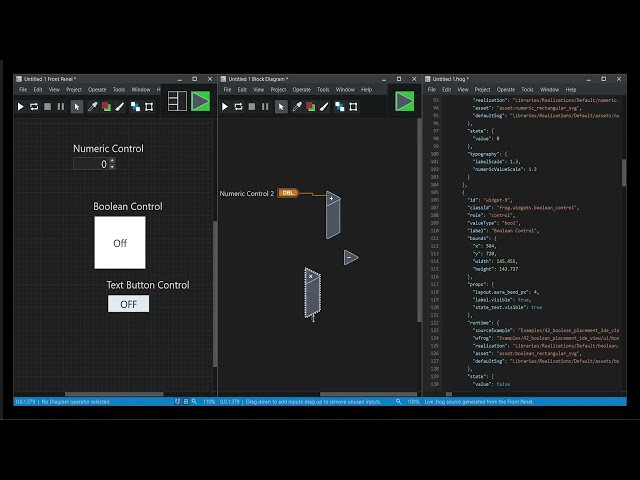640x480 pixels.
Task: Click Stop square in Block Diagram toolbar
Action: point(252,107)
